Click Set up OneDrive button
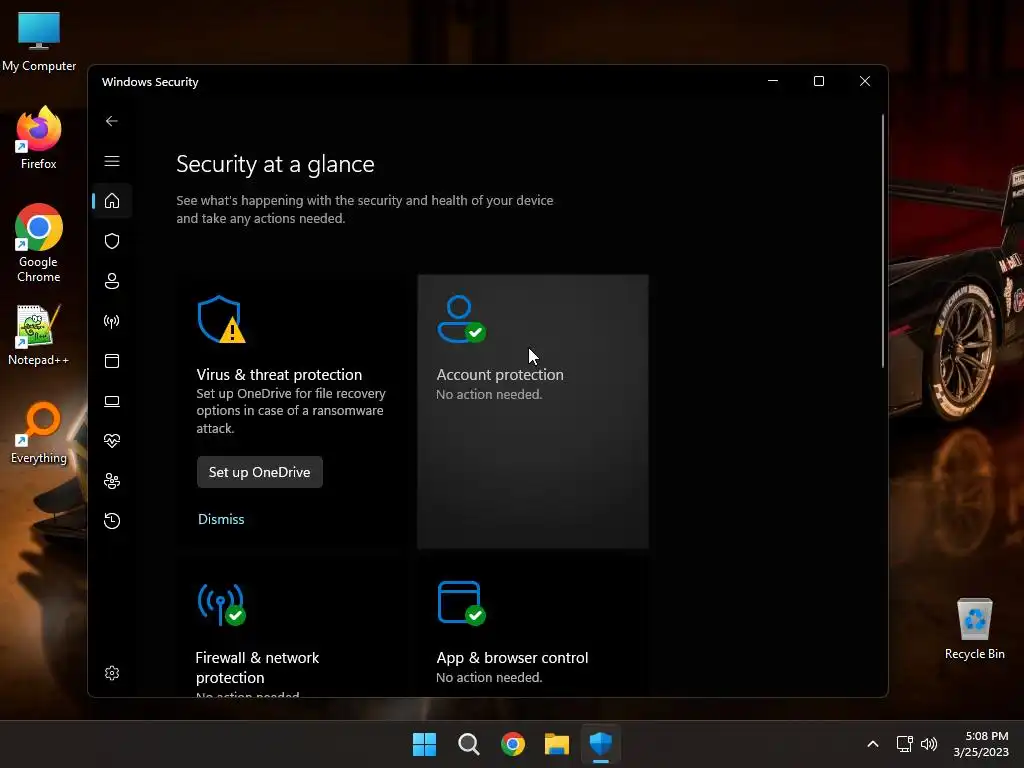Screen dimensions: 1024x768 pyautogui.click(x=259, y=472)
